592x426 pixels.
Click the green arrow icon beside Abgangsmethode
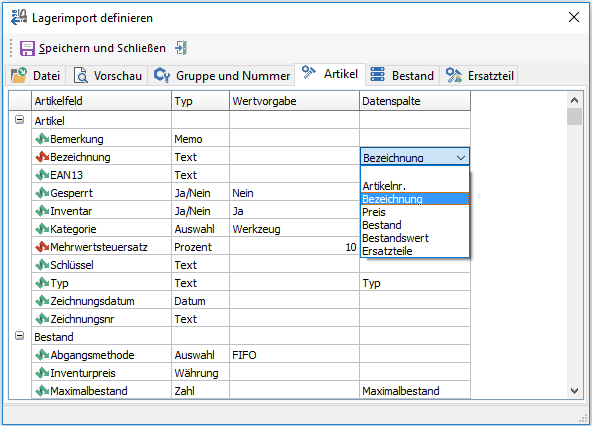pos(42,355)
